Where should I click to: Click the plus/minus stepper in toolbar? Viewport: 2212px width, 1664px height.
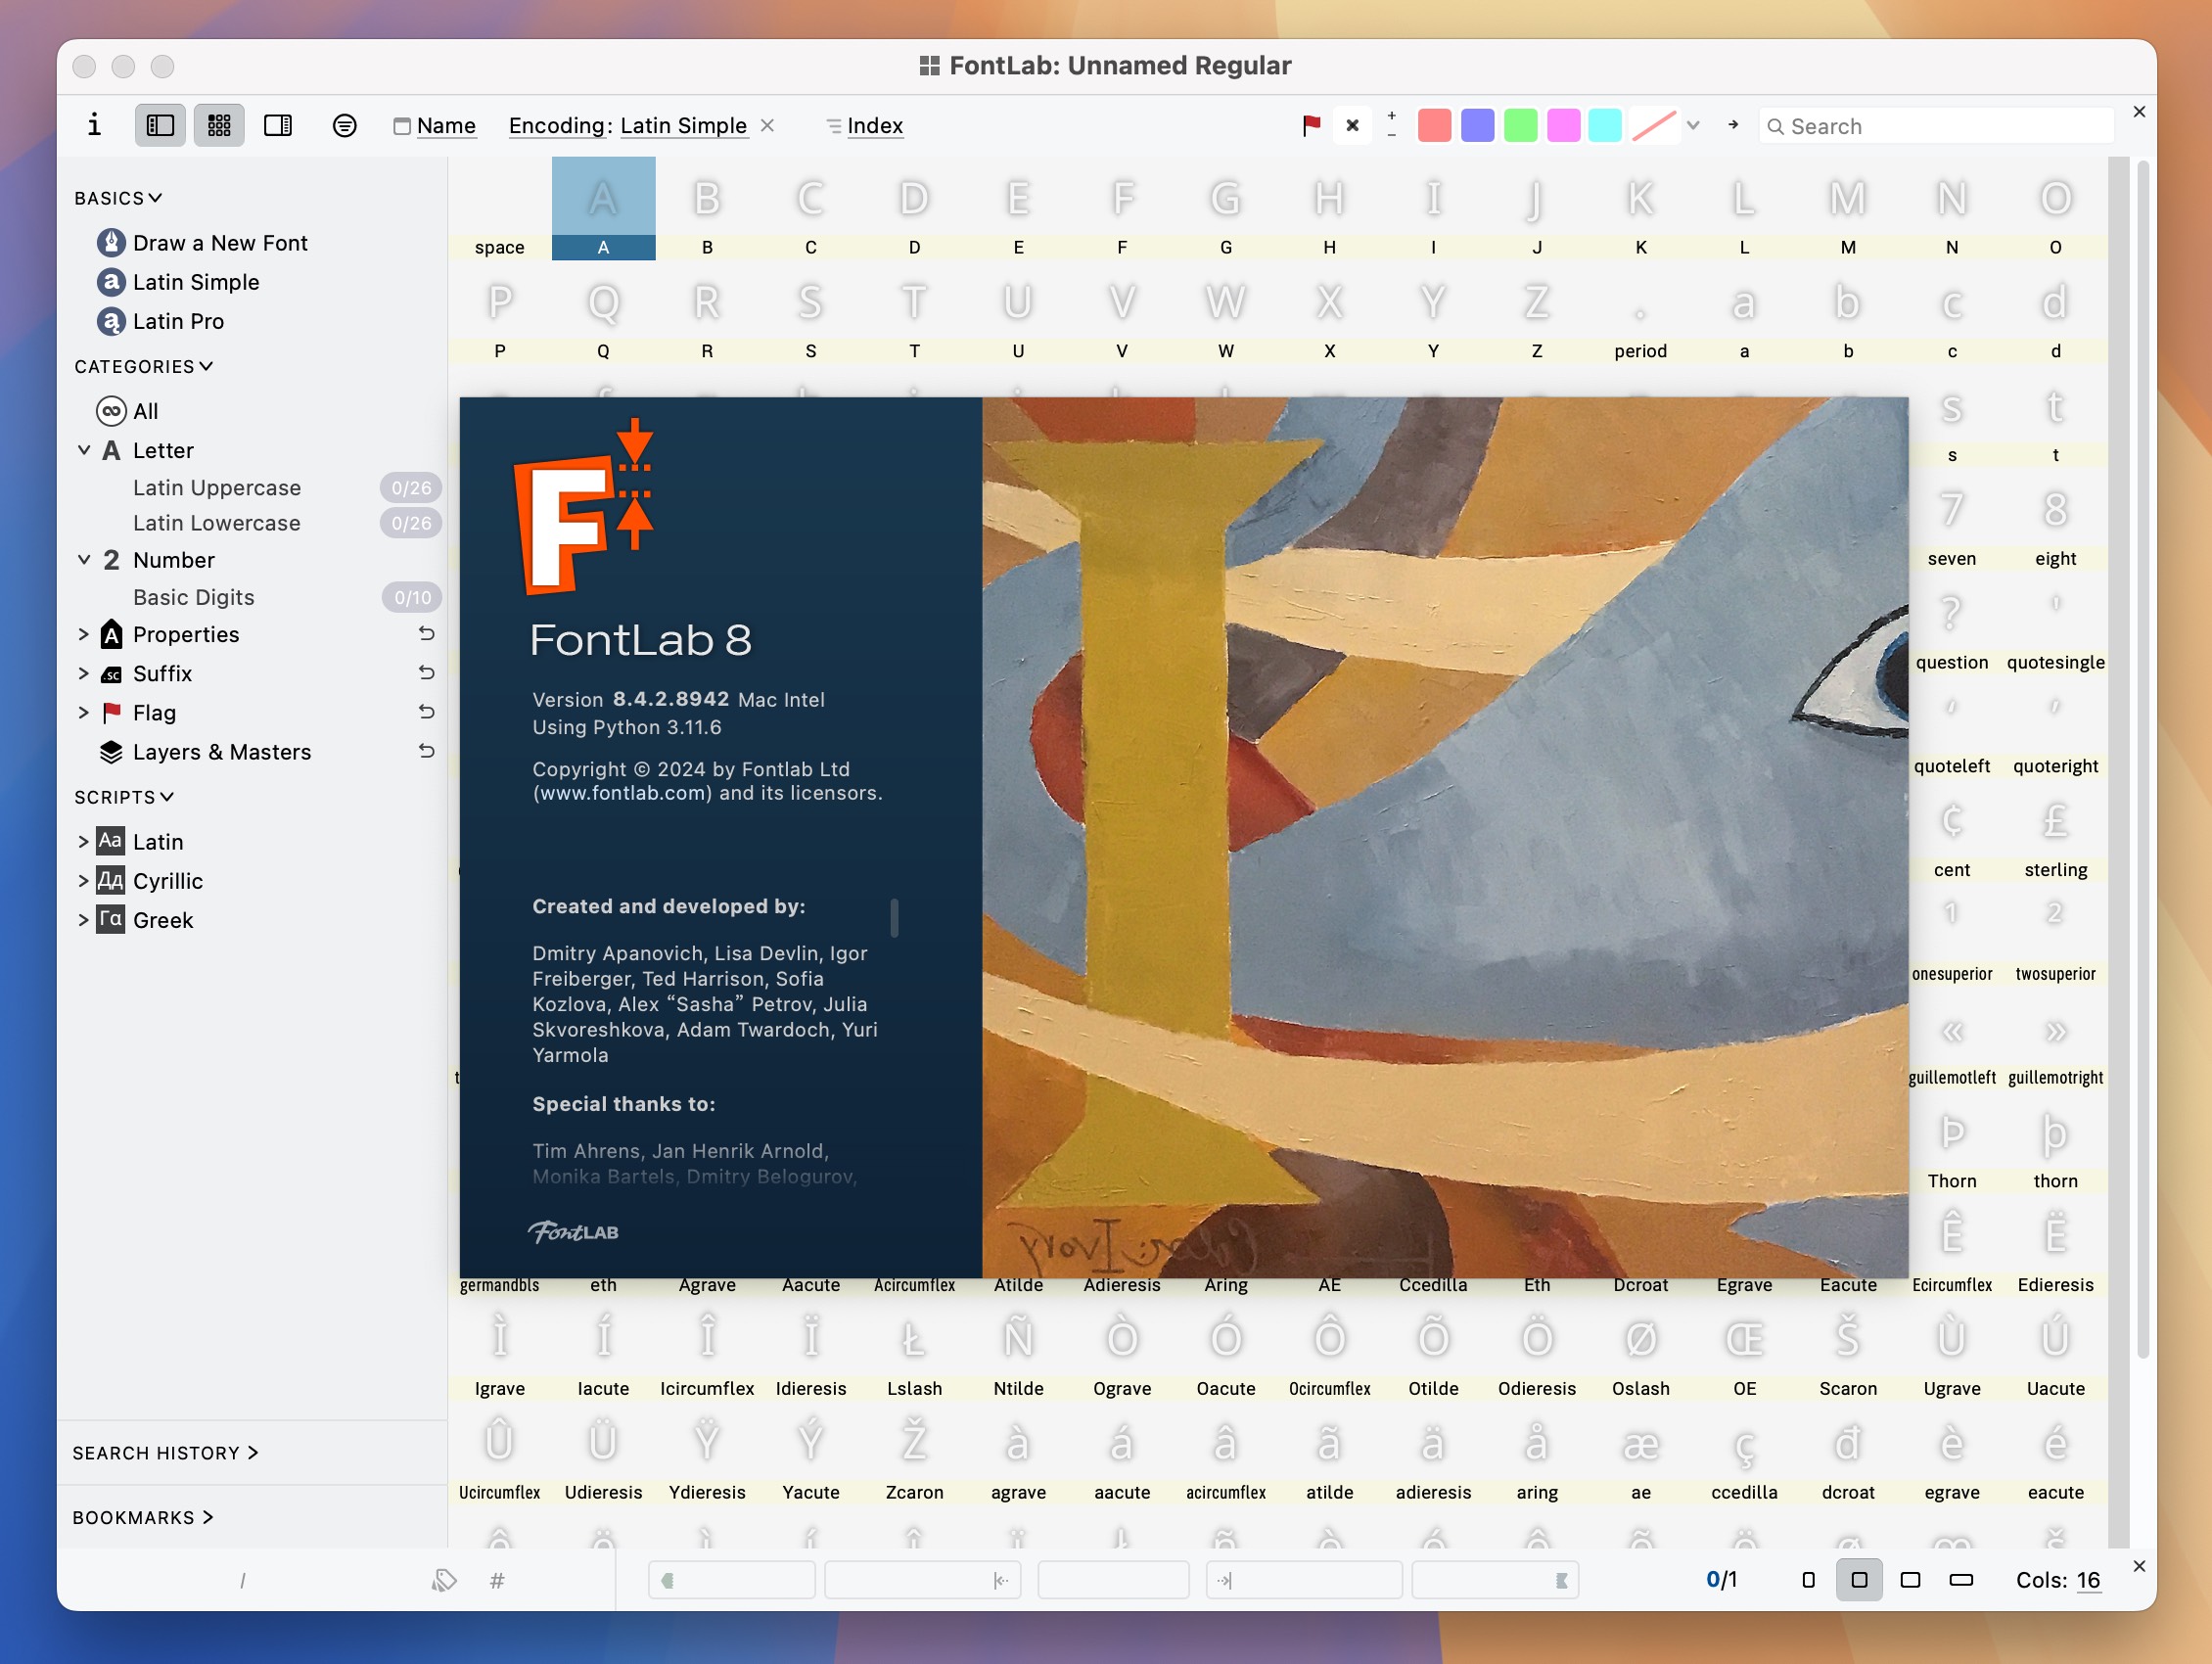[x=1392, y=125]
